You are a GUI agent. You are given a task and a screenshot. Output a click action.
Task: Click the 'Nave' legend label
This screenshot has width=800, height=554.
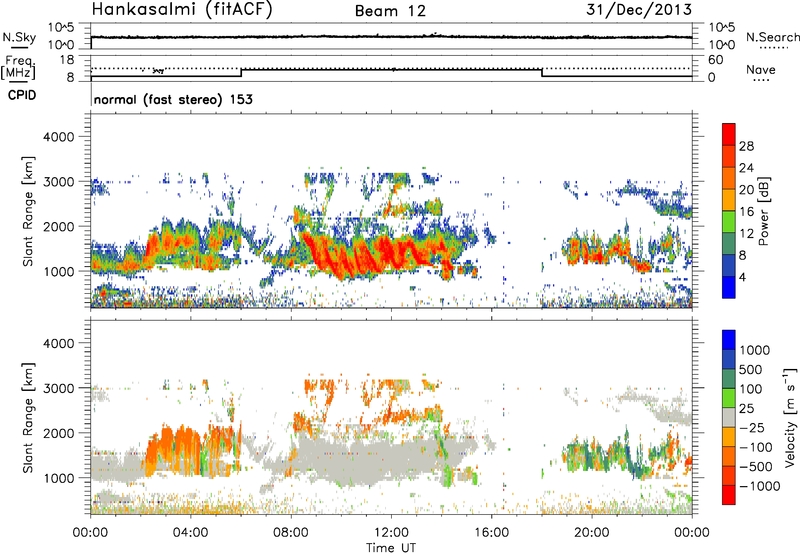[x=761, y=69]
